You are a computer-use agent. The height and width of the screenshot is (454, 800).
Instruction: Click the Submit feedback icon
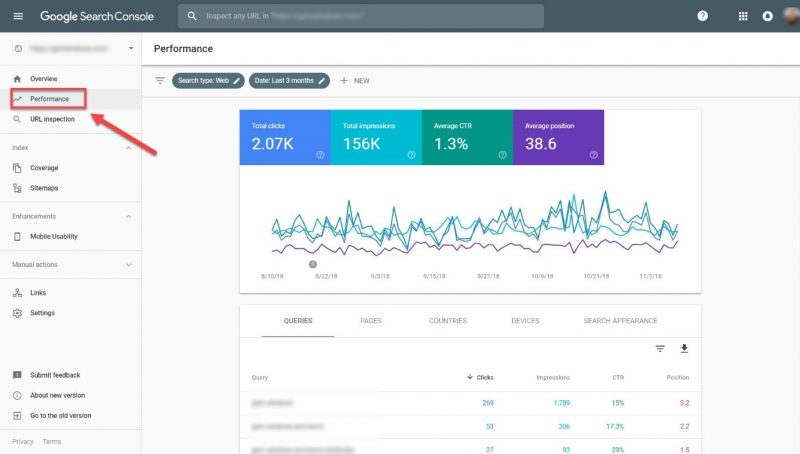(x=17, y=375)
